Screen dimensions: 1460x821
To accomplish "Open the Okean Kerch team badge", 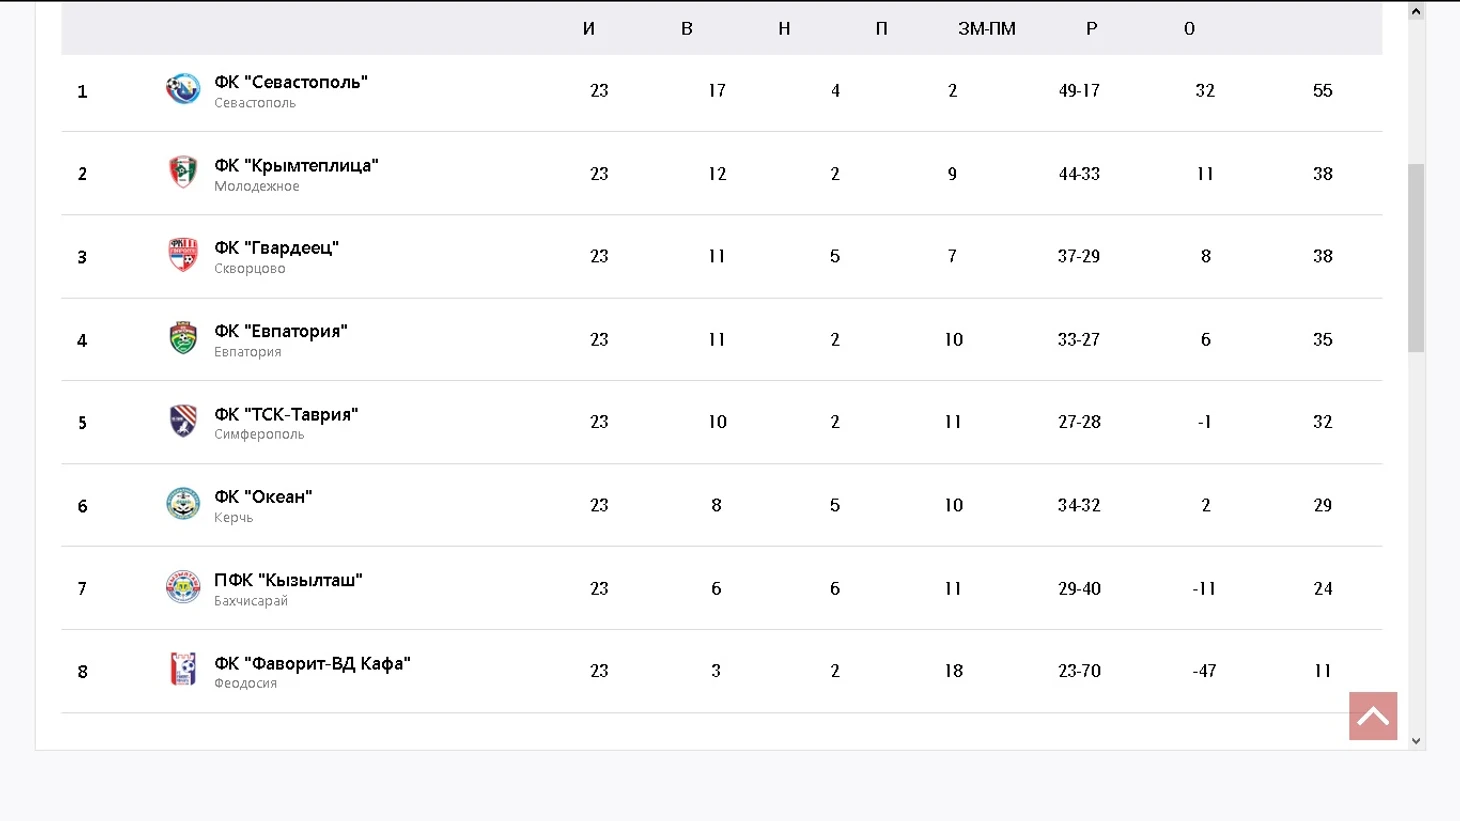I will coord(183,504).
